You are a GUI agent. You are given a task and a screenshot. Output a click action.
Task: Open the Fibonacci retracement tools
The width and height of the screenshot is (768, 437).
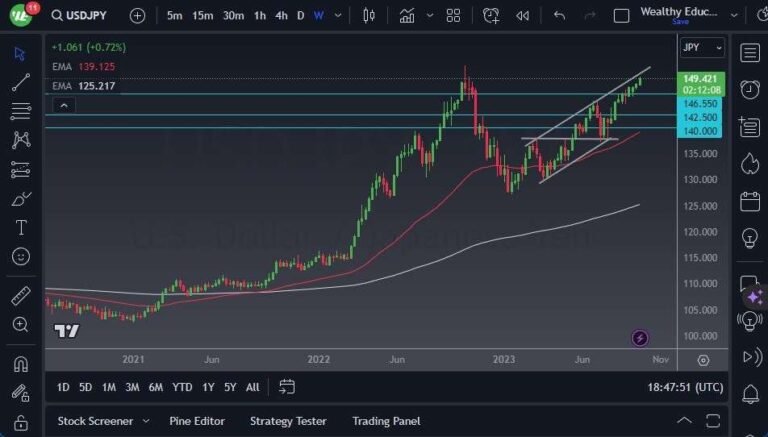tap(21, 111)
